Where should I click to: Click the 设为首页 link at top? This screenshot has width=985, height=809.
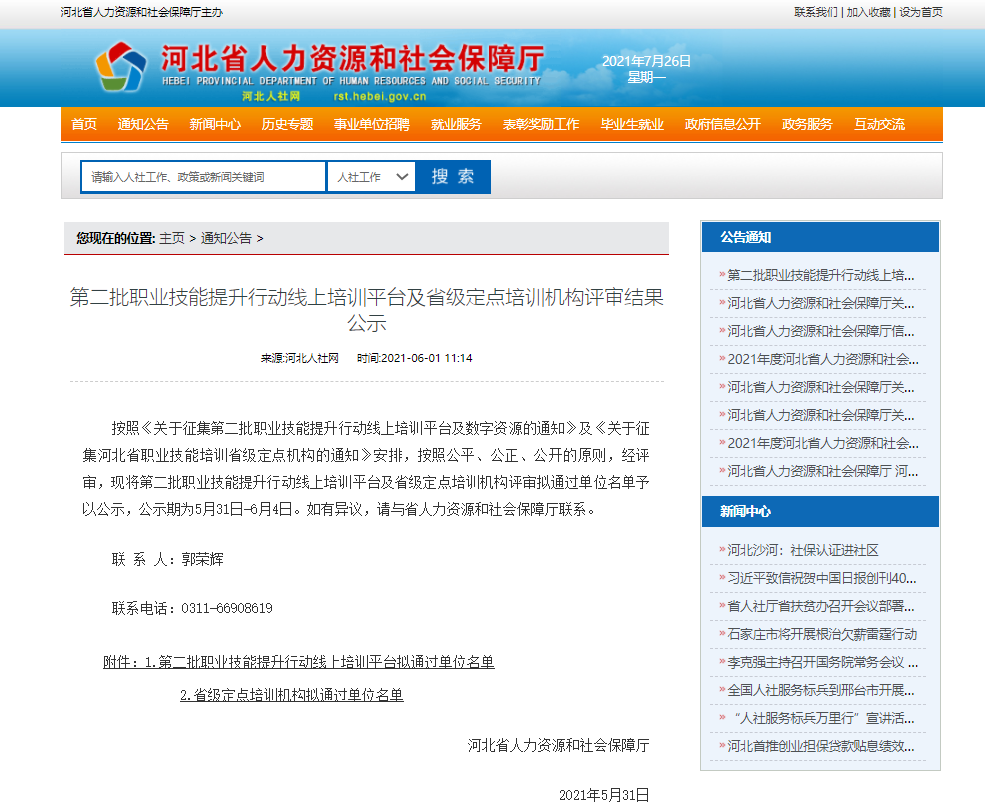coord(921,12)
